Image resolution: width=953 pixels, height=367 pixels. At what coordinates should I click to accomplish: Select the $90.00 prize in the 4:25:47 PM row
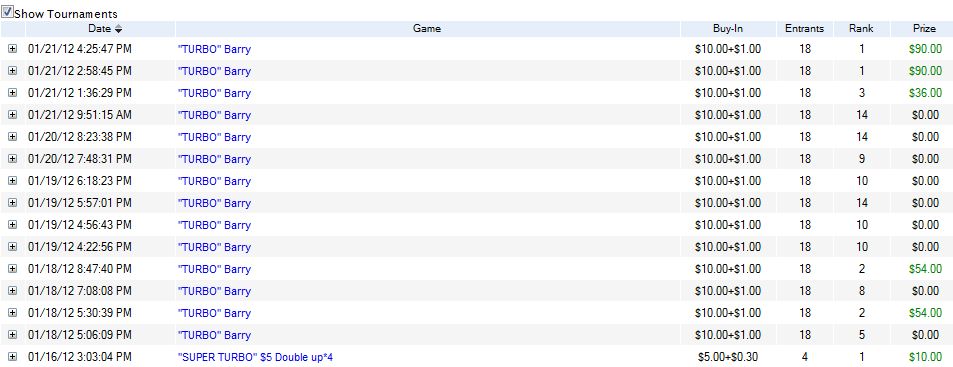pos(925,49)
